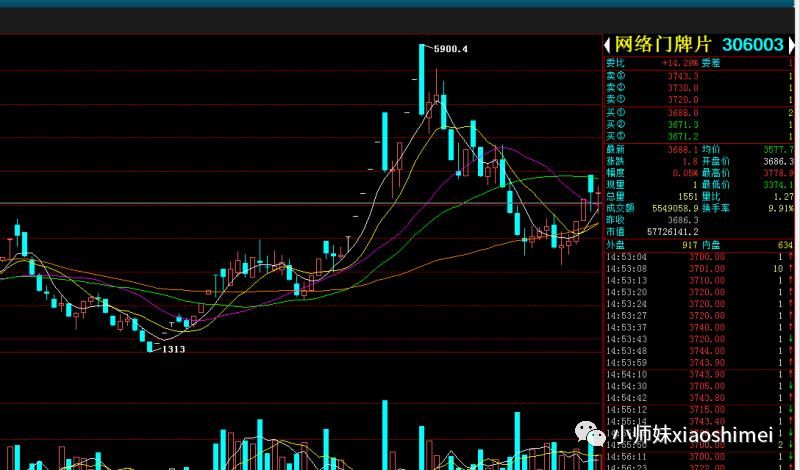Select sell level 2 price 3730.0
The width and height of the screenshot is (800, 470).
683,88
